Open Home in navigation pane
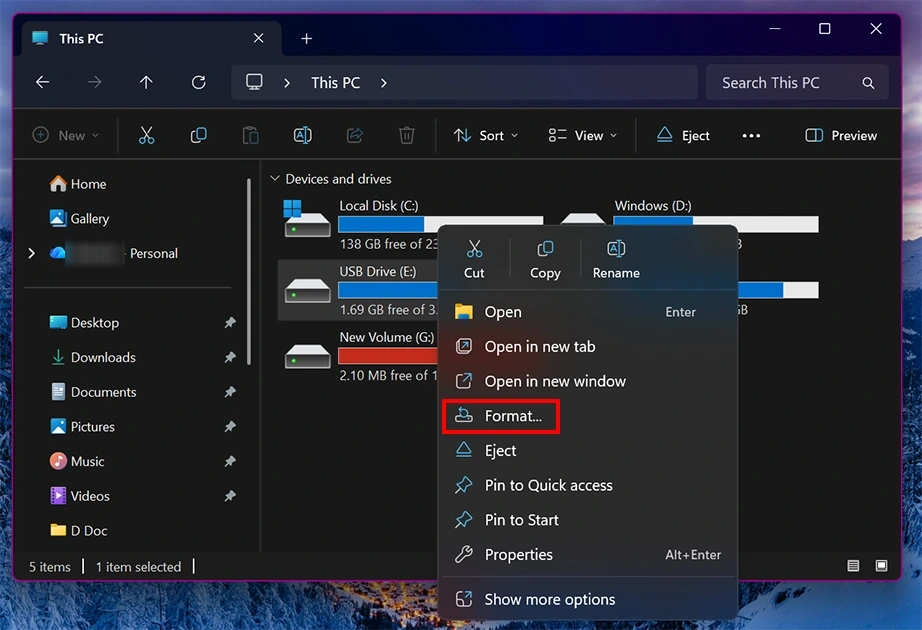The image size is (922, 630). 78,184
